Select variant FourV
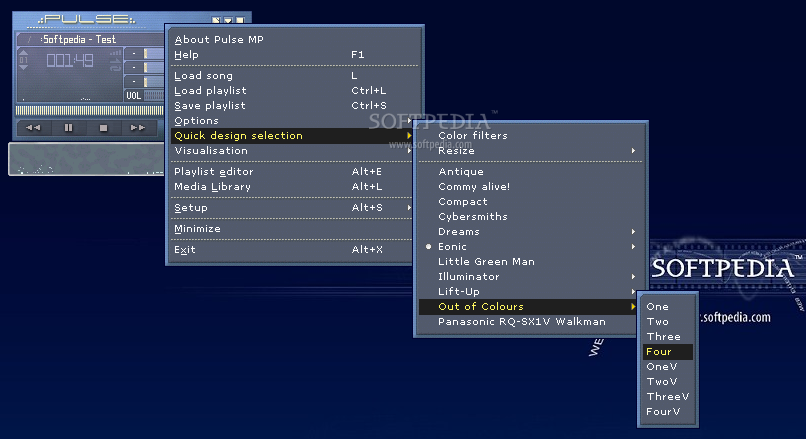Viewport: 806px width, 439px height. pos(668,411)
